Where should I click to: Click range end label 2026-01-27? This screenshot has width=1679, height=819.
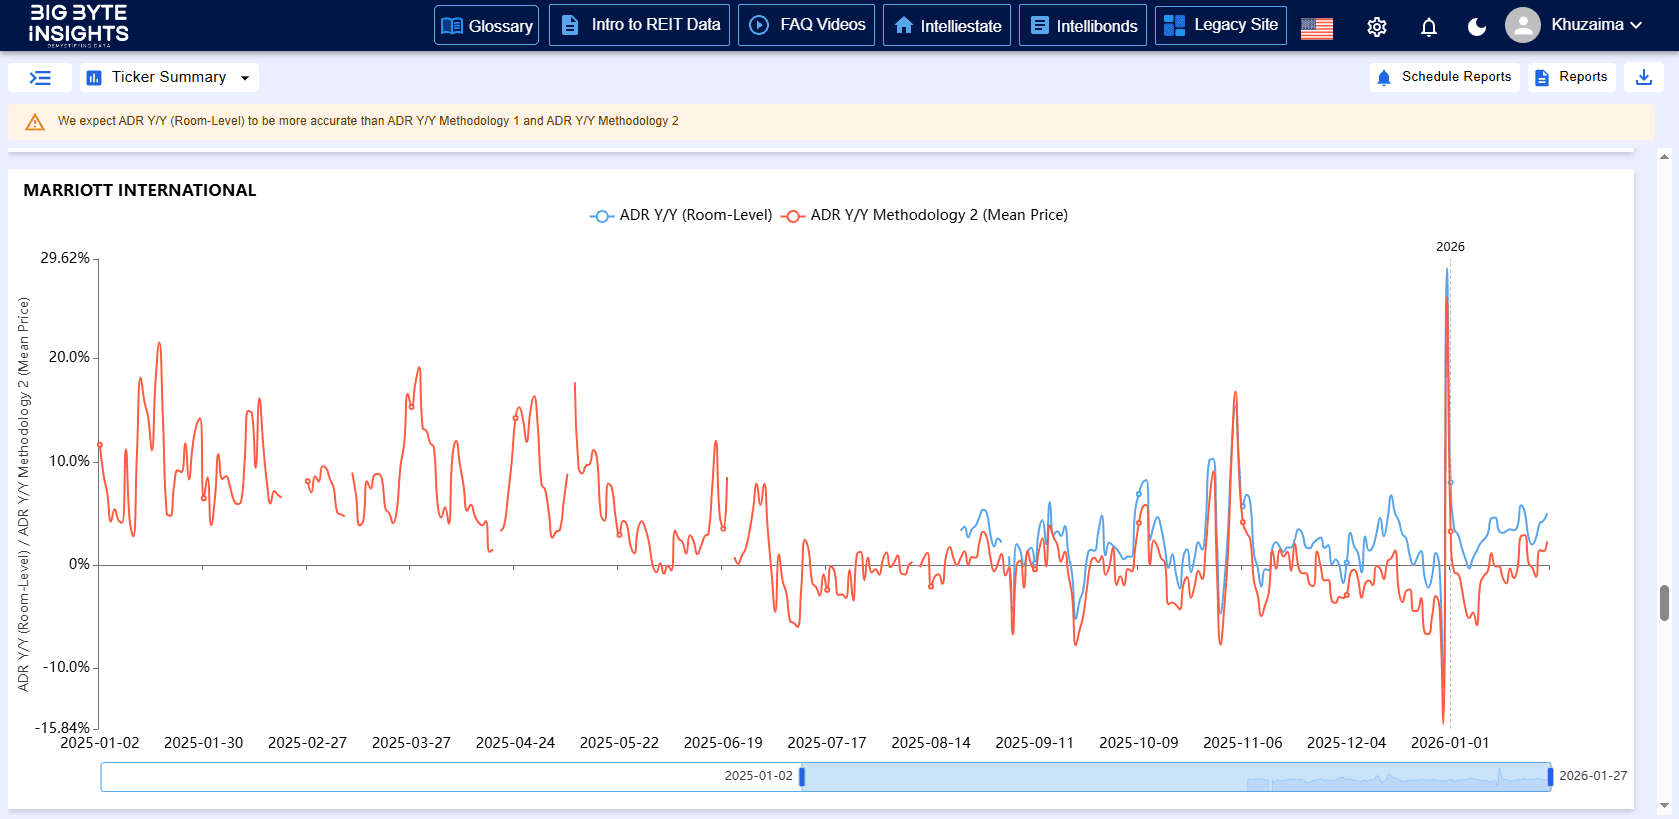click(1593, 776)
